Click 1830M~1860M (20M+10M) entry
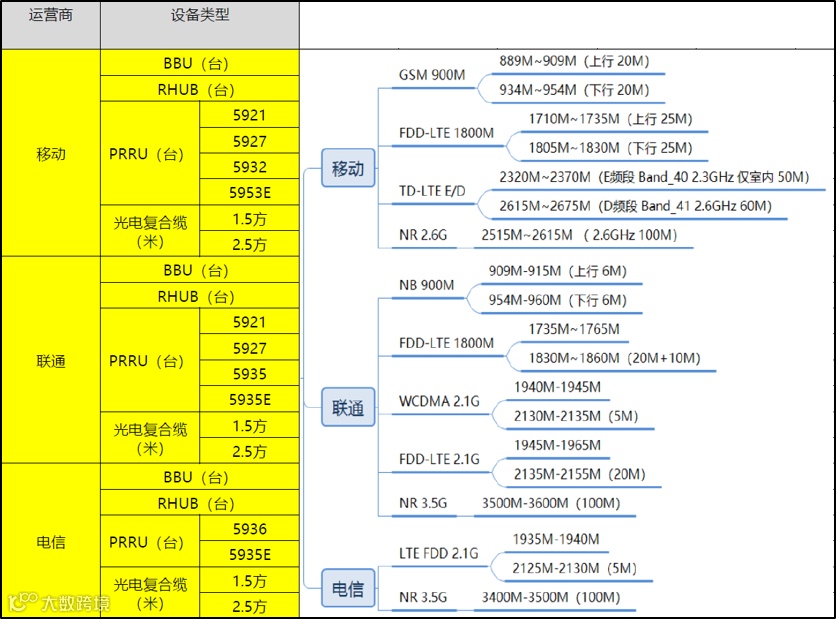836x619 pixels. (x=614, y=358)
